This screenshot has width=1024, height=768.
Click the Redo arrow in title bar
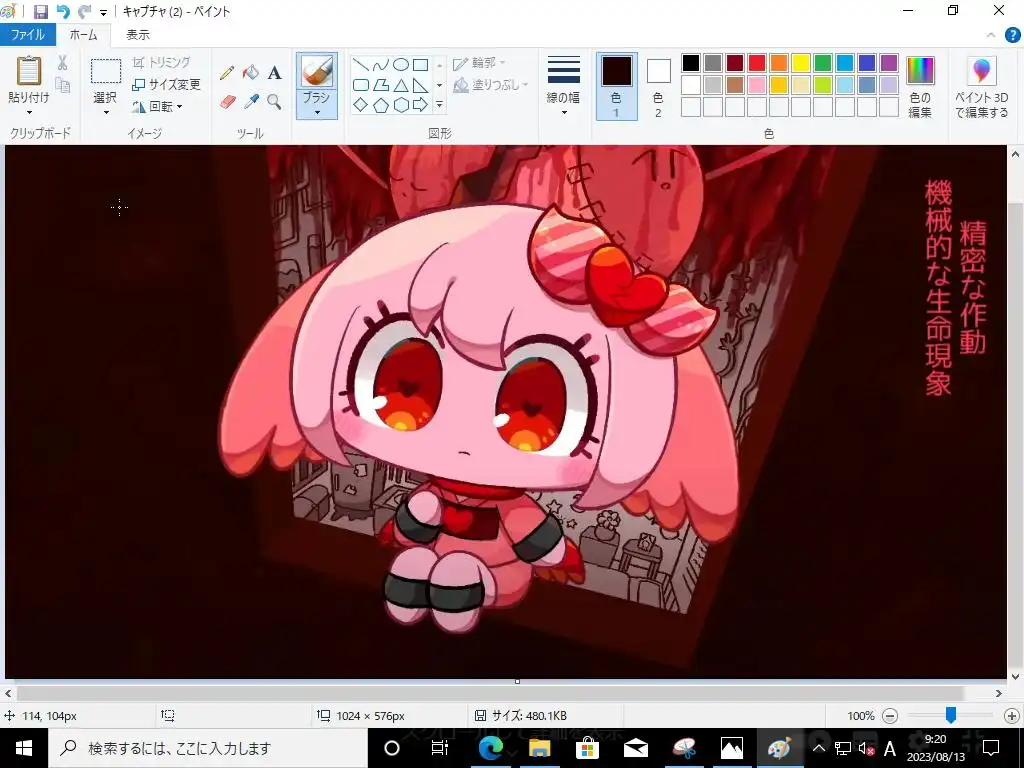(x=84, y=11)
